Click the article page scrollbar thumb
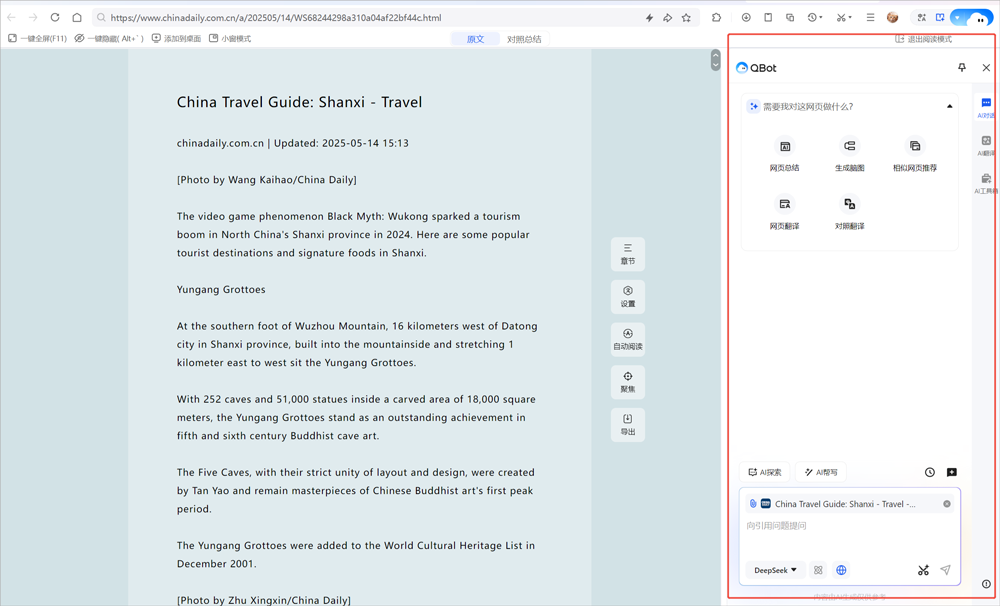Viewport: 1000px width, 606px height. 716,61
